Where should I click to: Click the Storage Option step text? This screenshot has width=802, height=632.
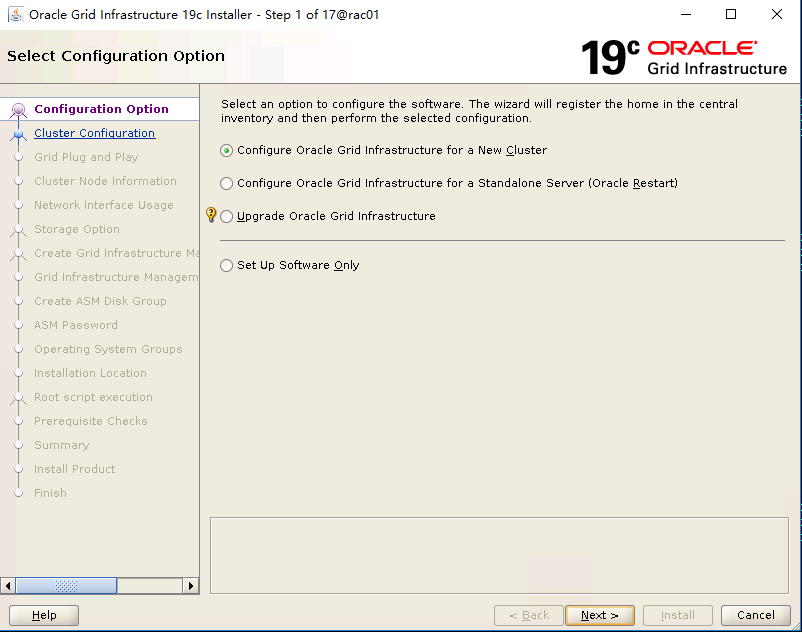(77, 229)
